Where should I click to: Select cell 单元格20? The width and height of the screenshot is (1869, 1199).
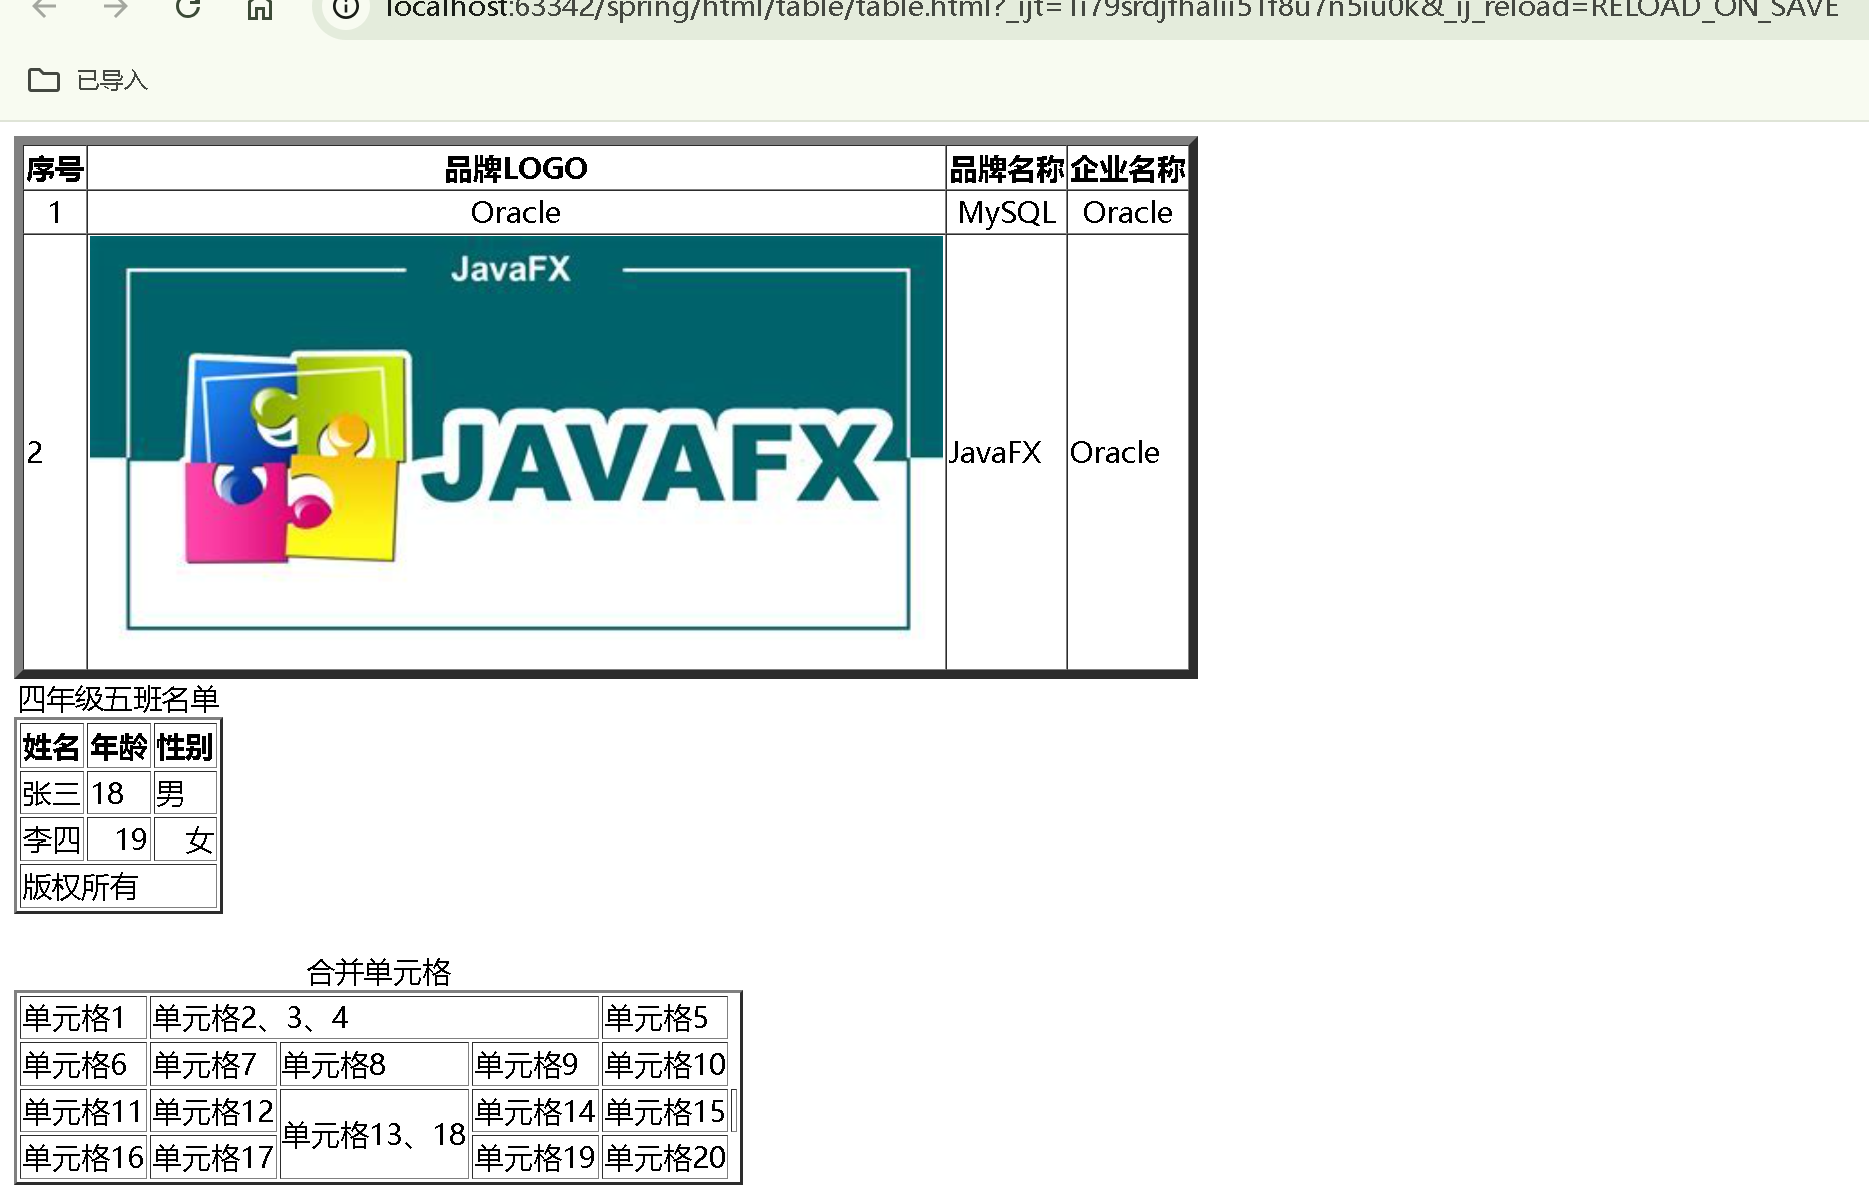[x=664, y=1157]
